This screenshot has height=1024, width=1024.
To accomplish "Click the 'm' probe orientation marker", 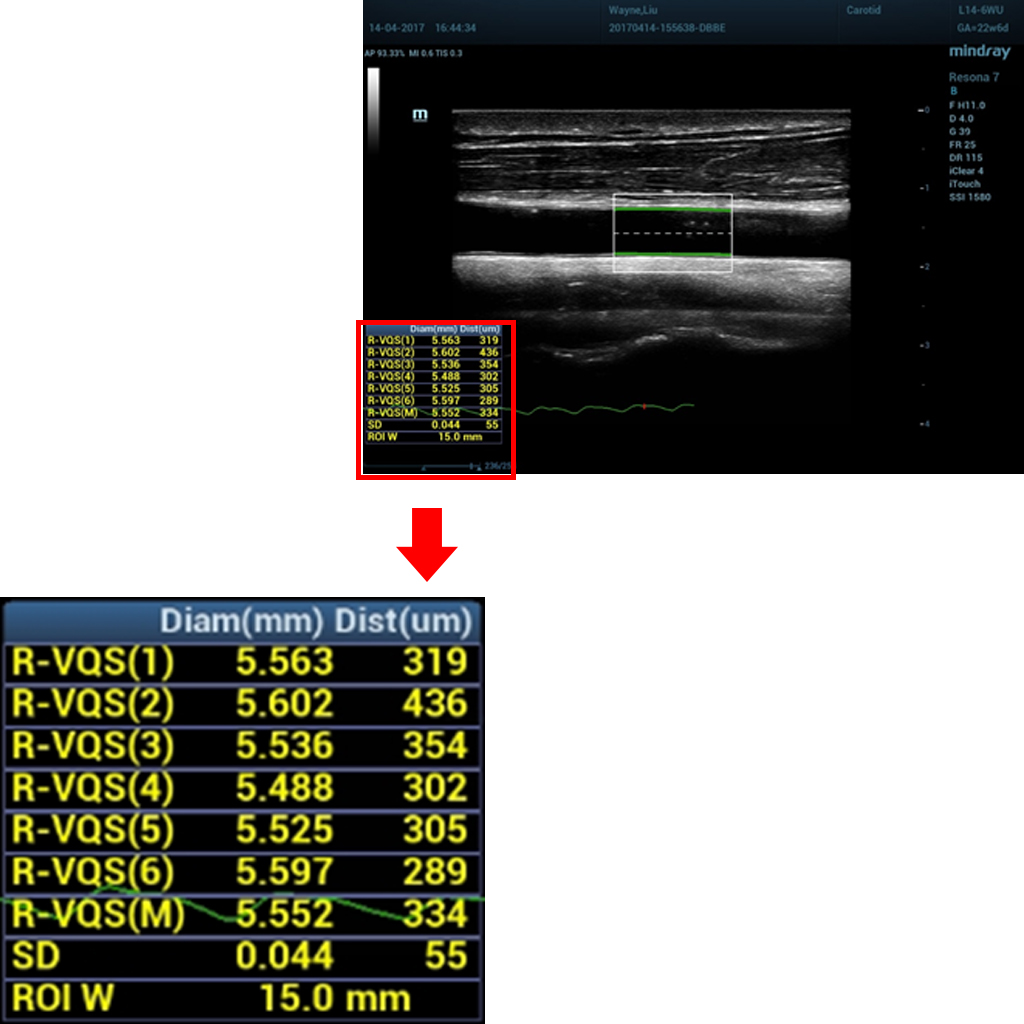I will point(420,116).
